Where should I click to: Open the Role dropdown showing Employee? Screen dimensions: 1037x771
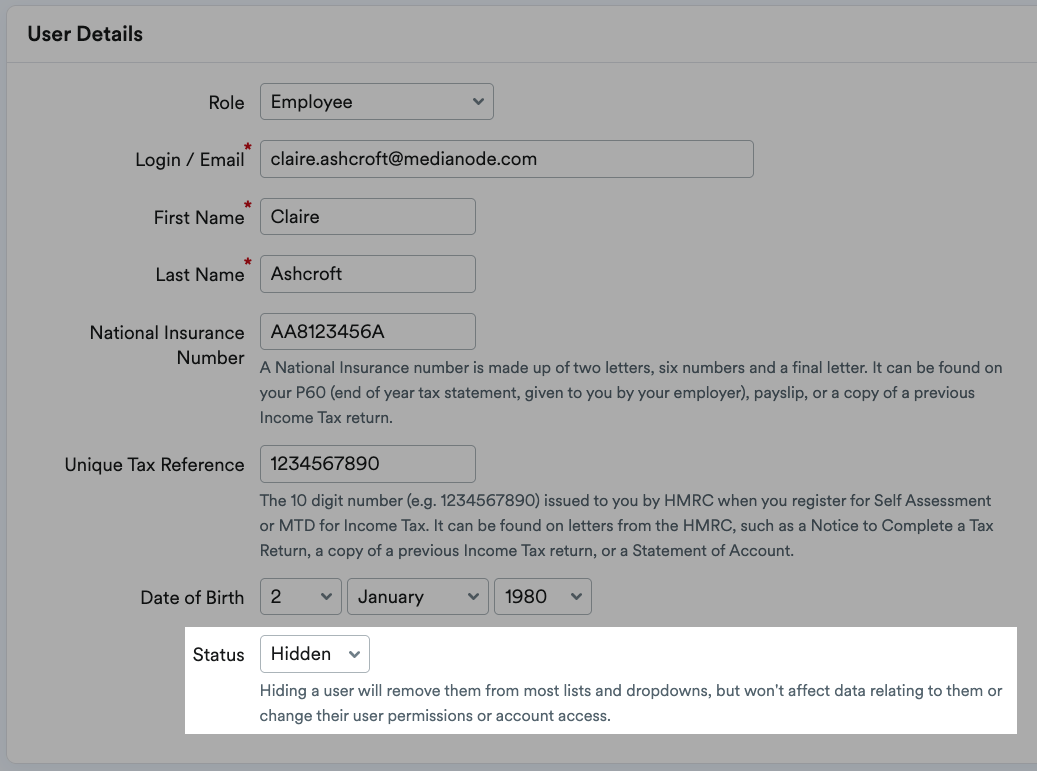click(376, 102)
